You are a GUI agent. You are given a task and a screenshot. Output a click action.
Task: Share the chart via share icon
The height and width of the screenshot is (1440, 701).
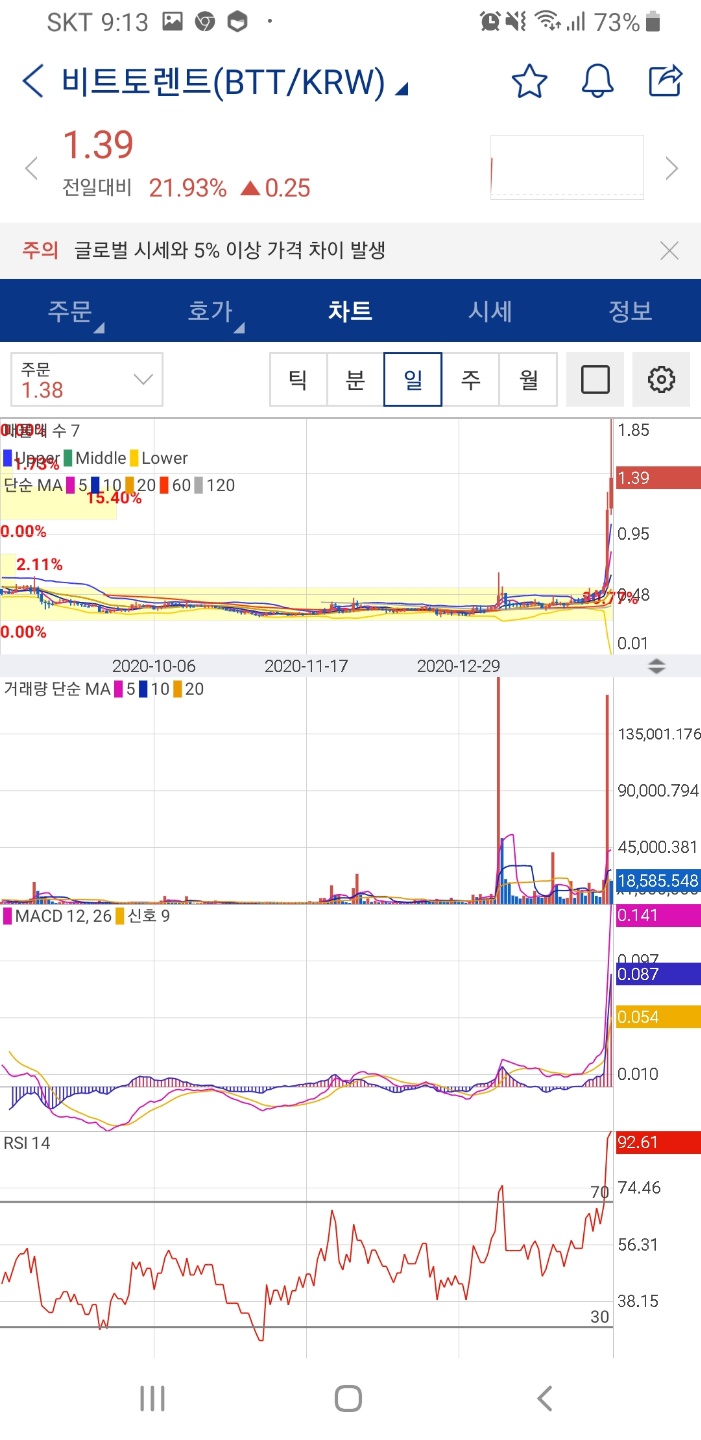tap(665, 81)
